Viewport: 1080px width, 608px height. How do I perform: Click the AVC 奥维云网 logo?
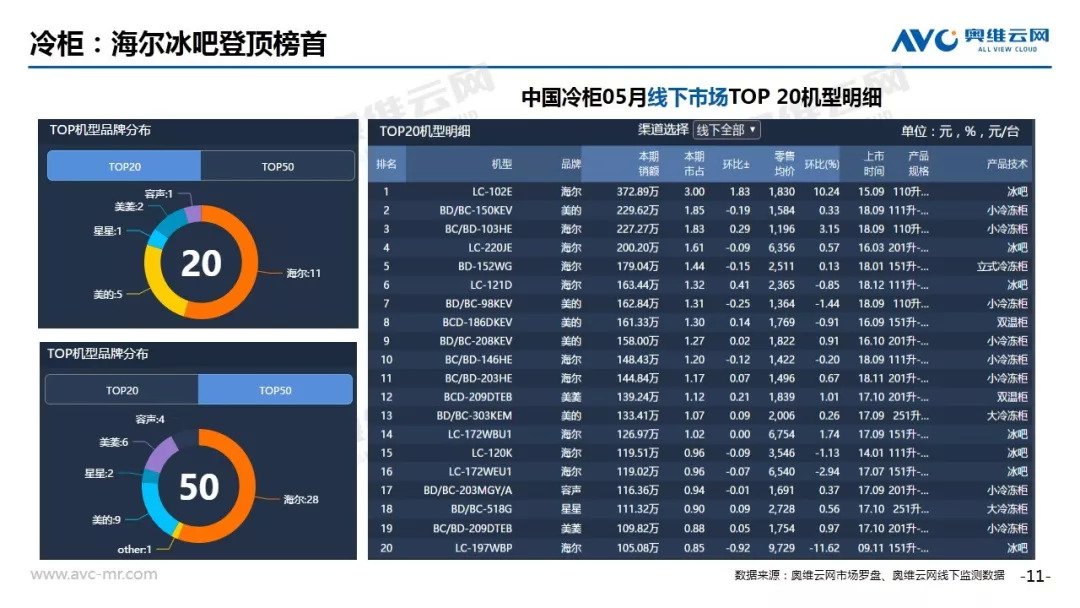pyautogui.click(x=970, y=39)
